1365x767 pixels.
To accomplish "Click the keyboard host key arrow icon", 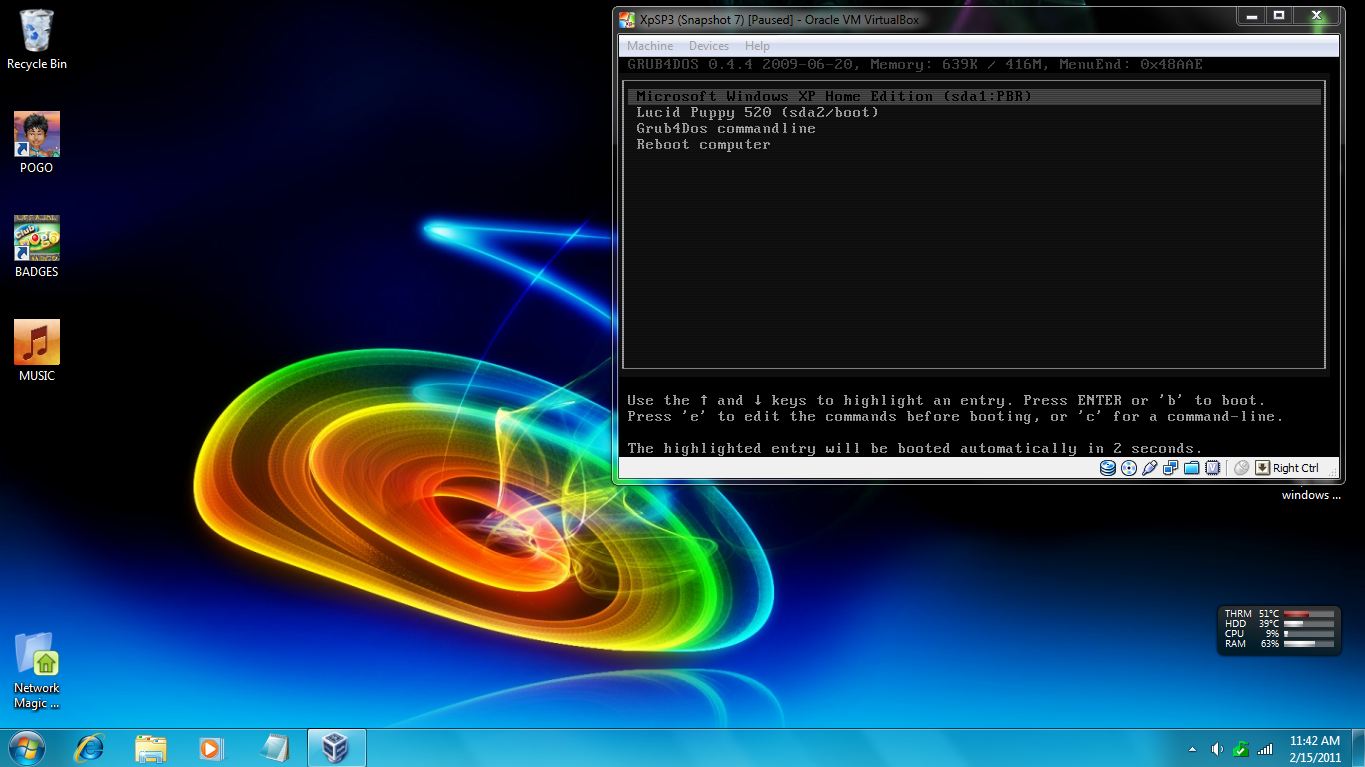I will point(1263,468).
